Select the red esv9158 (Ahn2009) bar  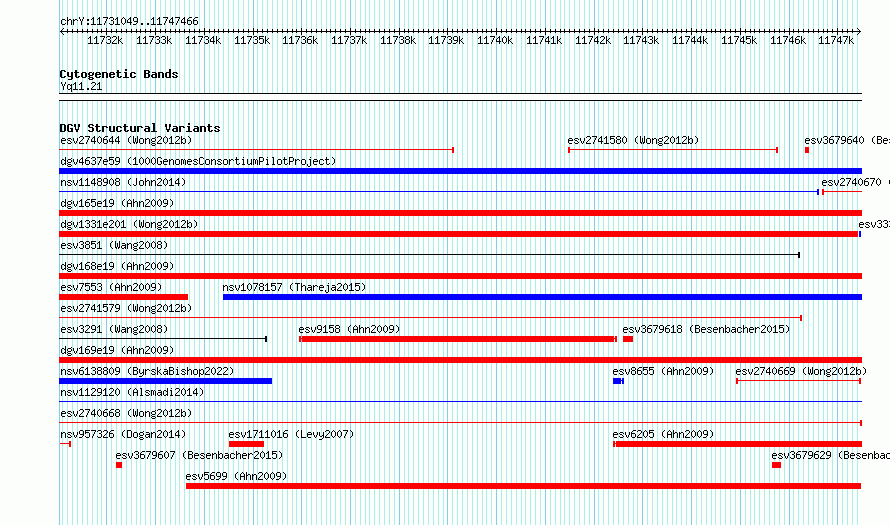tap(457, 339)
